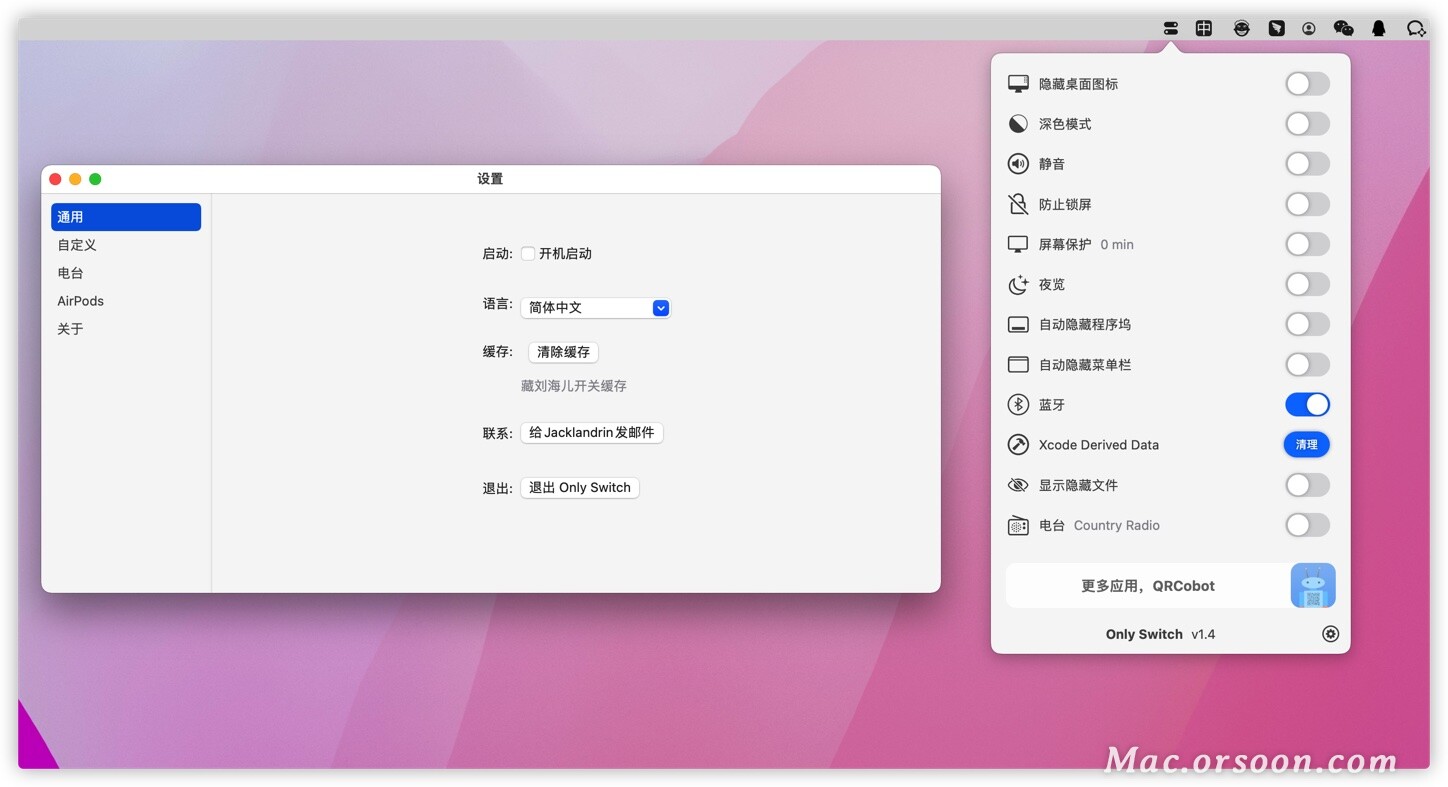Click the prevent lock screen padlock icon
This screenshot has height=787, width=1448.
(1018, 204)
